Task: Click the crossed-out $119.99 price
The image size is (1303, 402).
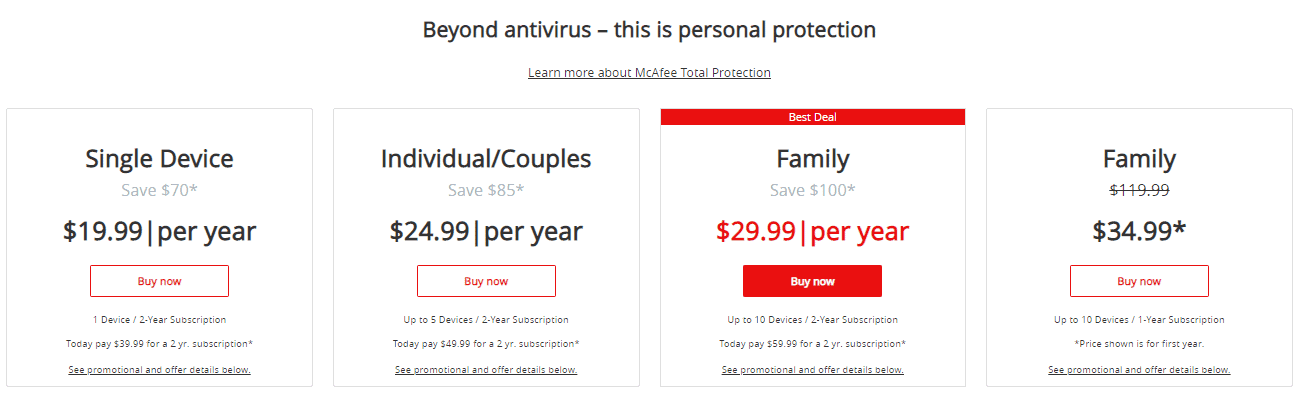Action: coord(1139,190)
